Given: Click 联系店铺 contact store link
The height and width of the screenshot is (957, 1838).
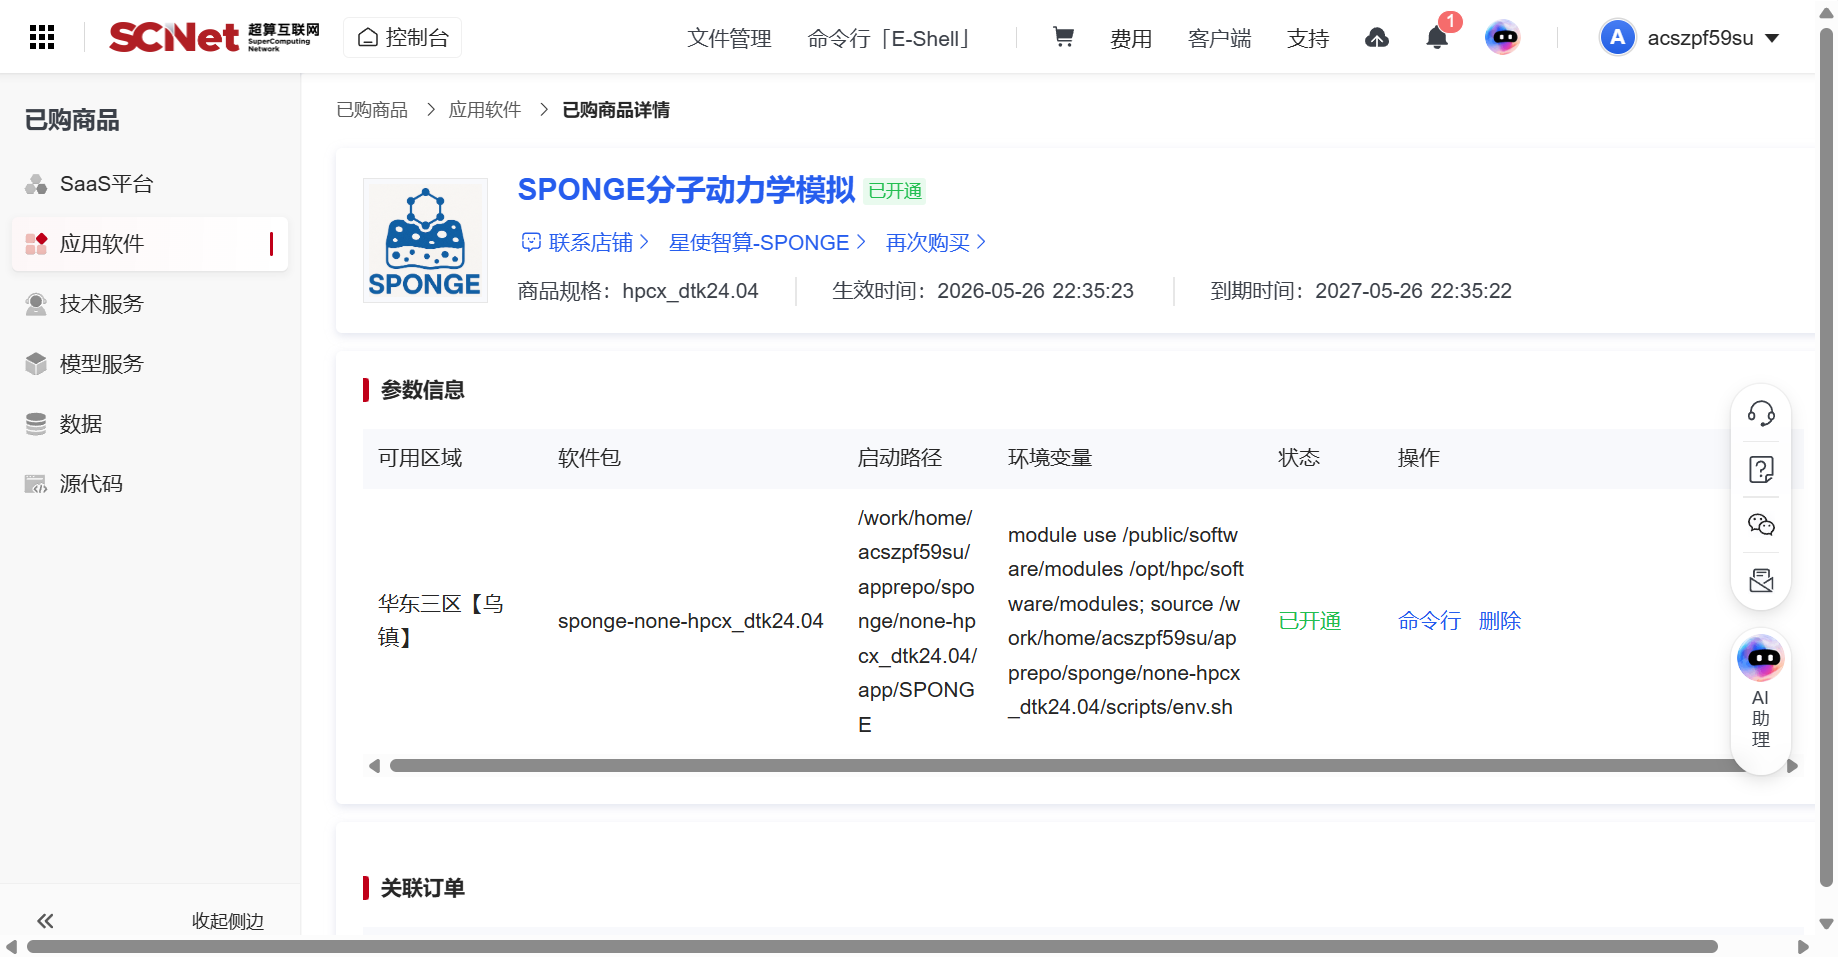Looking at the screenshot, I should [x=585, y=242].
